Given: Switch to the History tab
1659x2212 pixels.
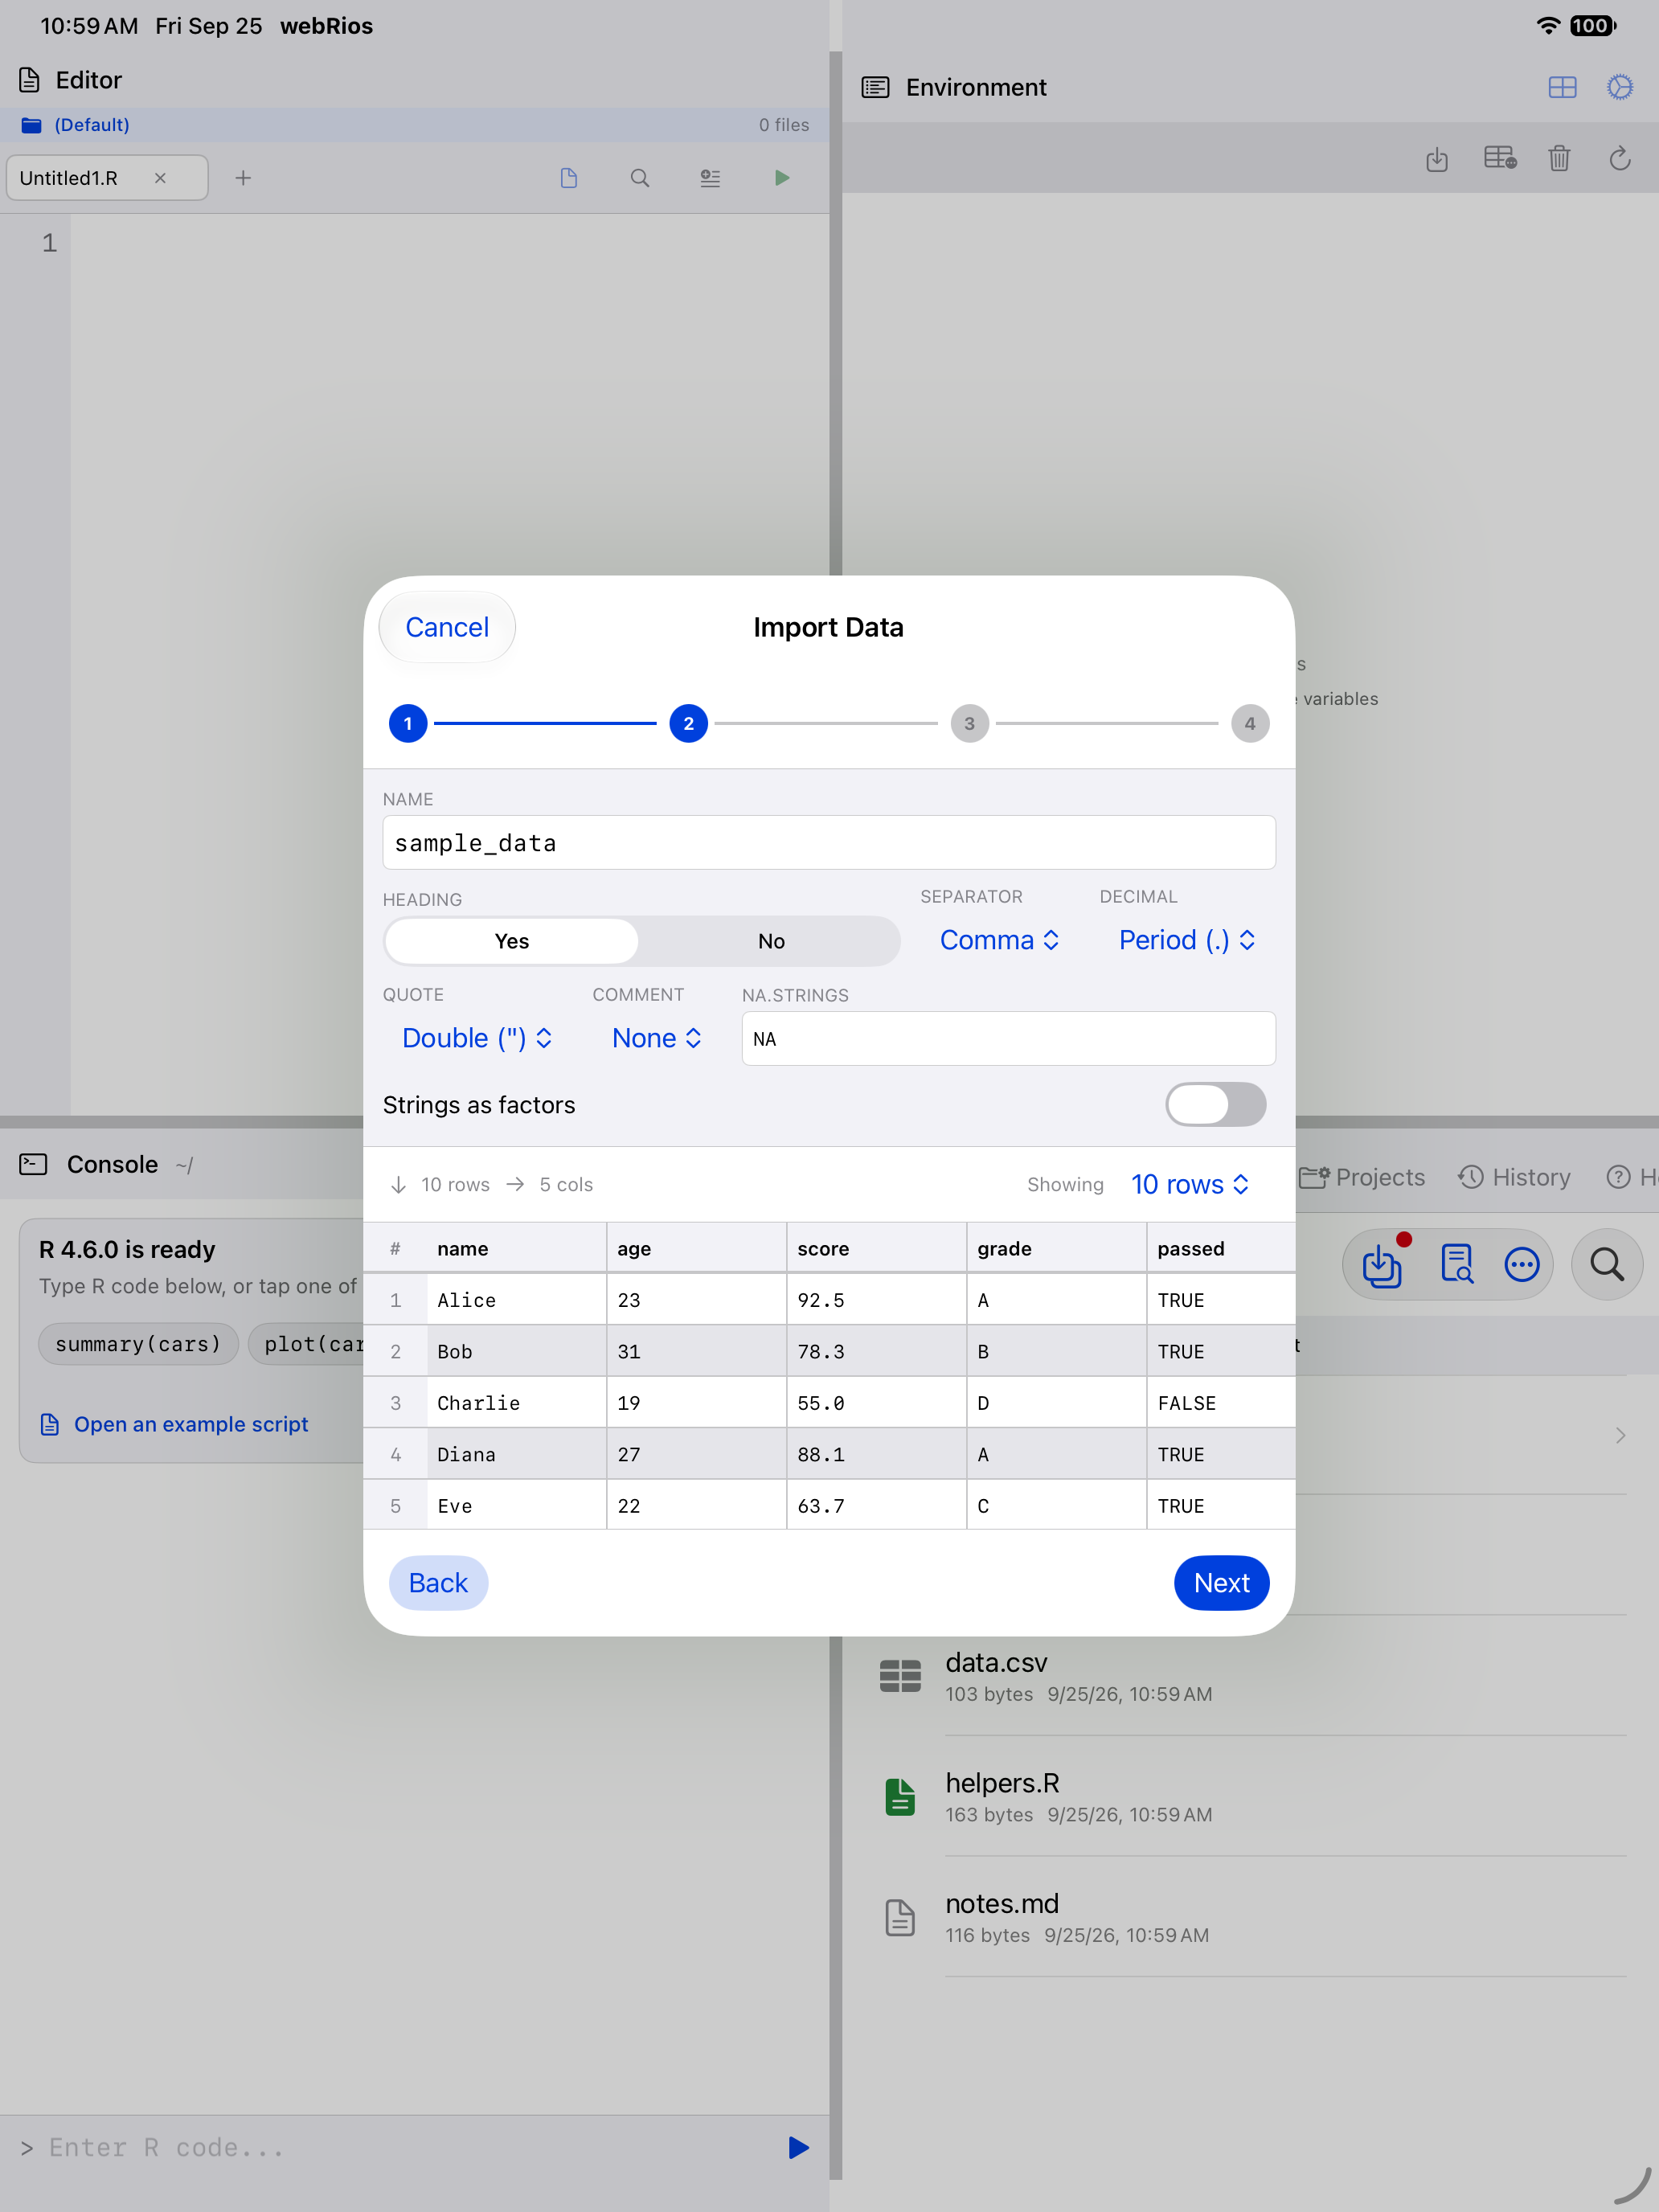Looking at the screenshot, I should (1514, 1177).
